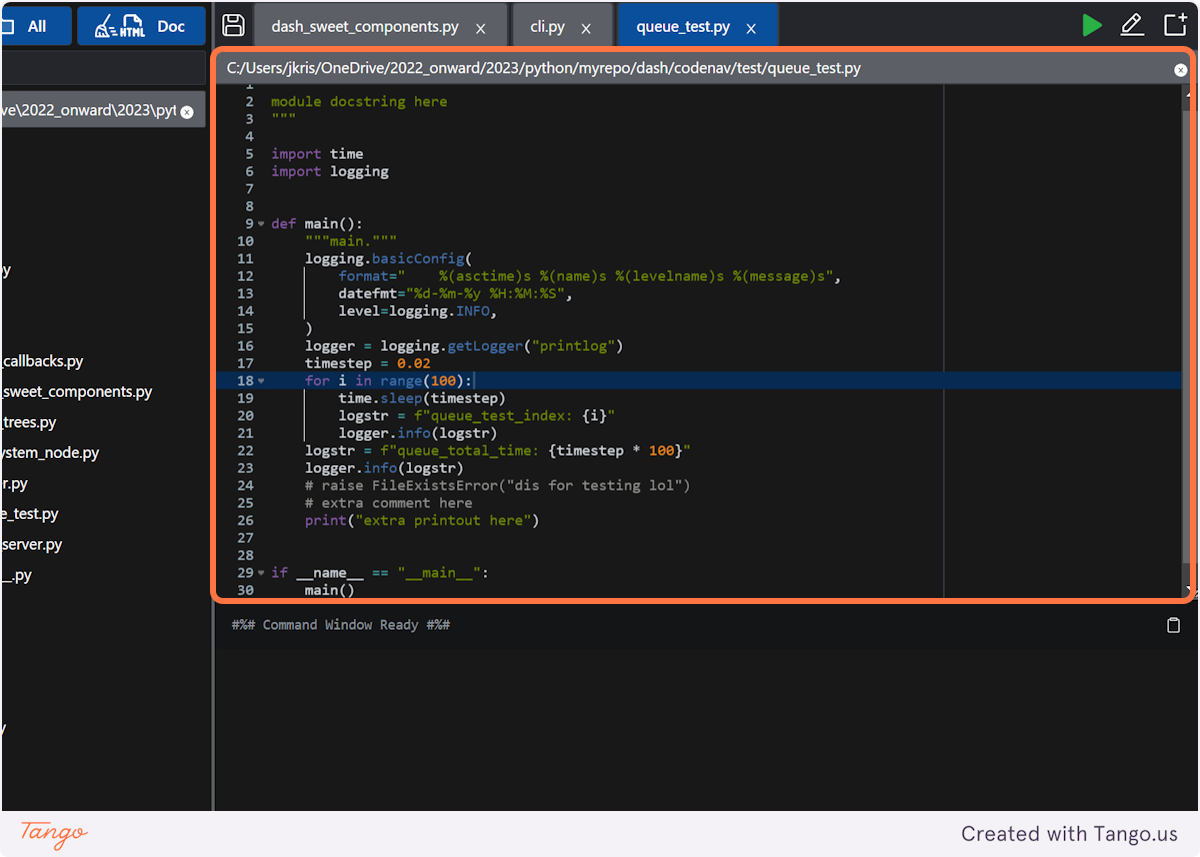The height and width of the screenshot is (857, 1200).
Task: Click the level=logging.INFO line
Action: (x=418, y=311)
